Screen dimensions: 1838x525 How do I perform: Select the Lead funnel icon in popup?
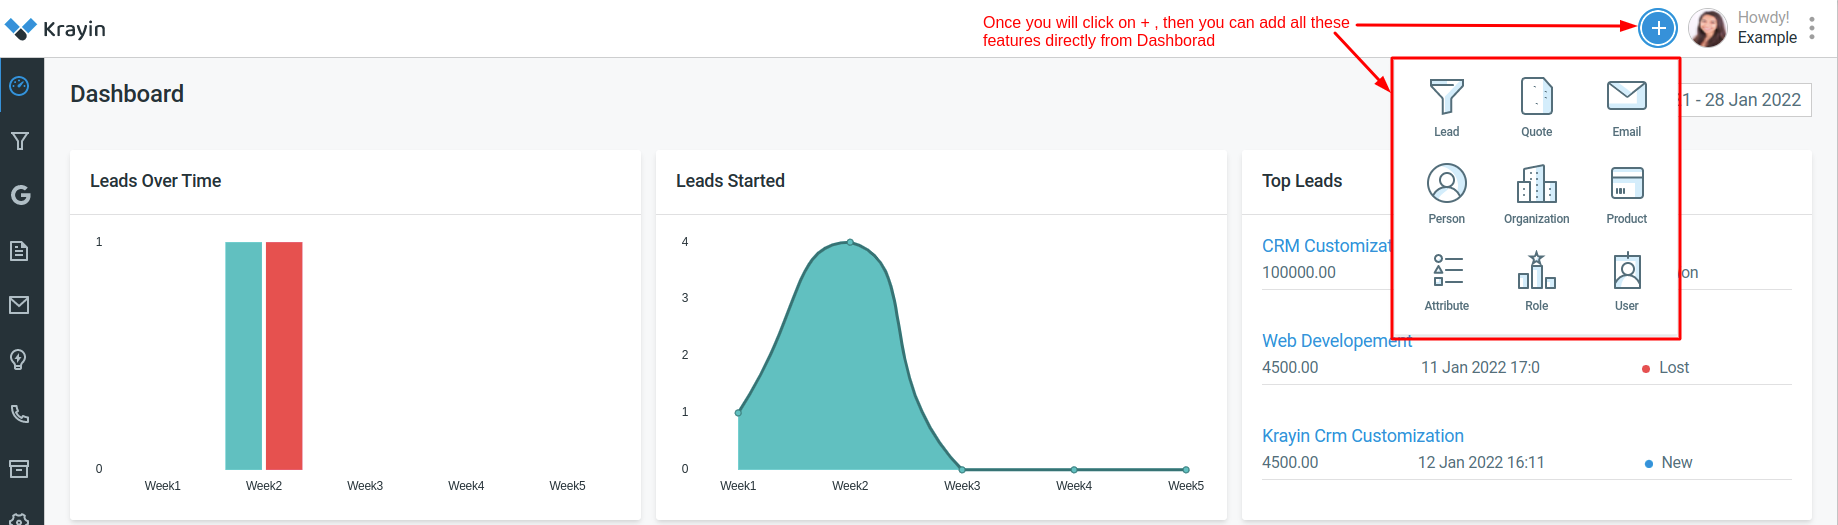pos(1446,98)
